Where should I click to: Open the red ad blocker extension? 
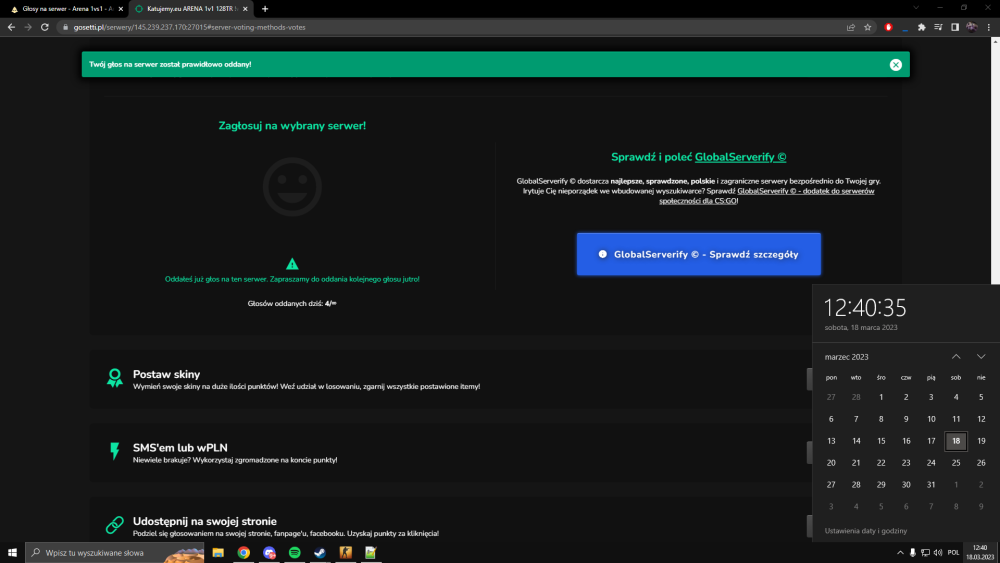tap(888, 27)
